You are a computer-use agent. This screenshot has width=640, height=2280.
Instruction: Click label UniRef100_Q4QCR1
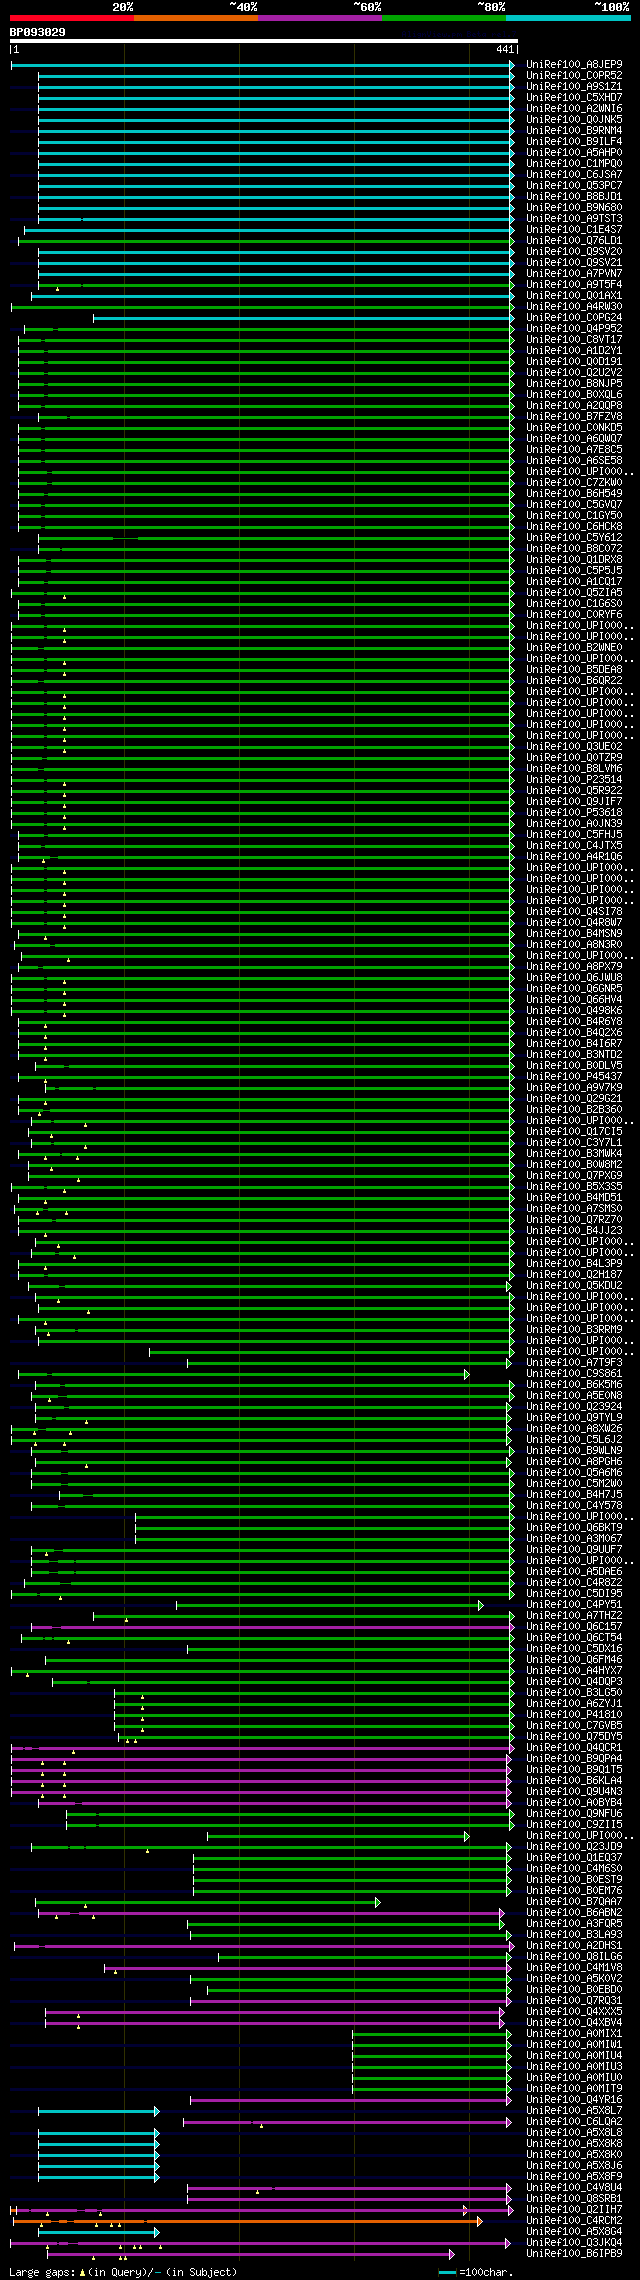click(x=574, y=1748)
